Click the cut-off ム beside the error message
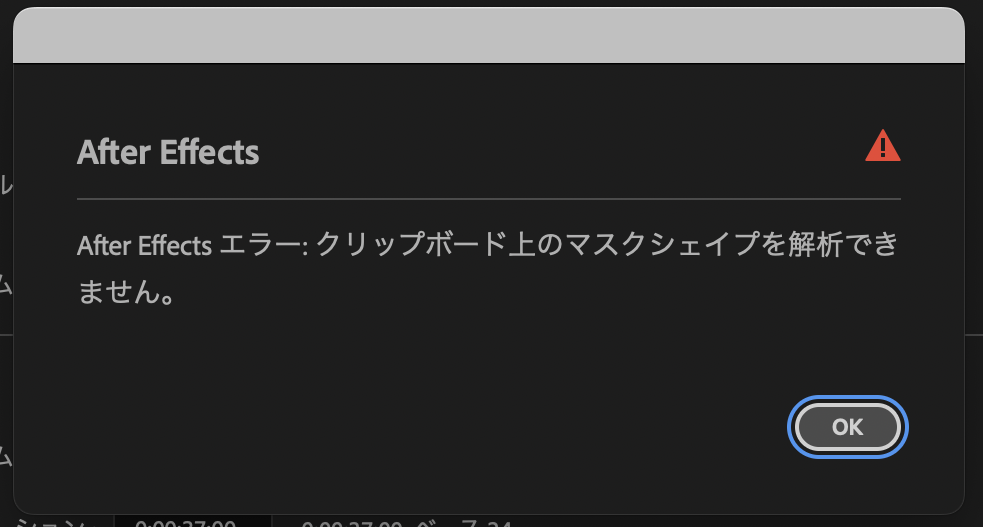This screenshot has height=527, width=983. click(x=6, y=285)
